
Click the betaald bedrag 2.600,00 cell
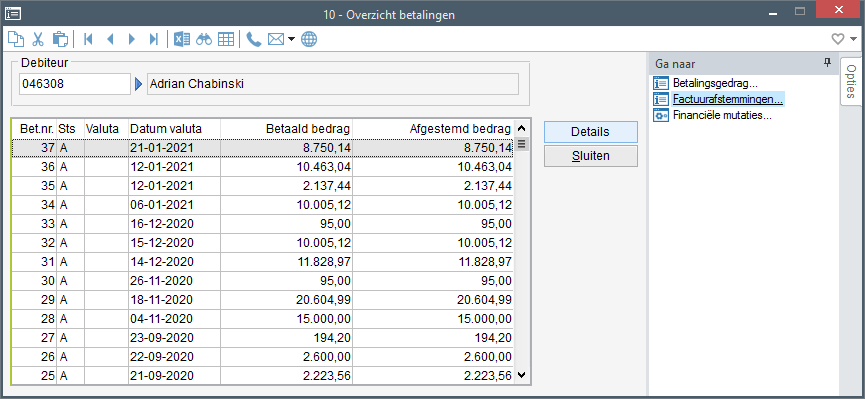coord(286,357)
